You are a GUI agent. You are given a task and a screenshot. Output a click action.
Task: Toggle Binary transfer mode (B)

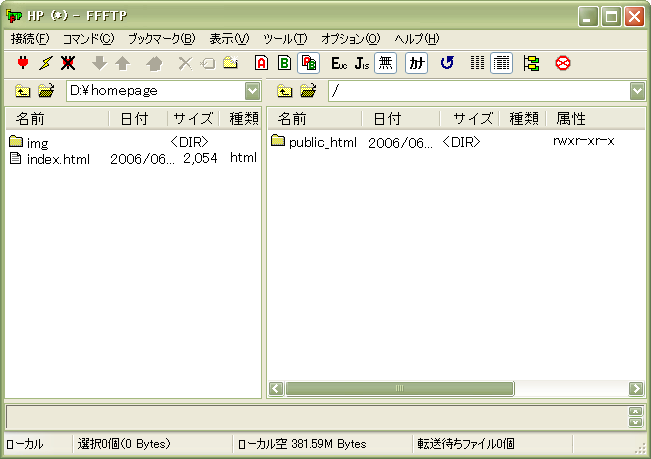click(285, 63)
